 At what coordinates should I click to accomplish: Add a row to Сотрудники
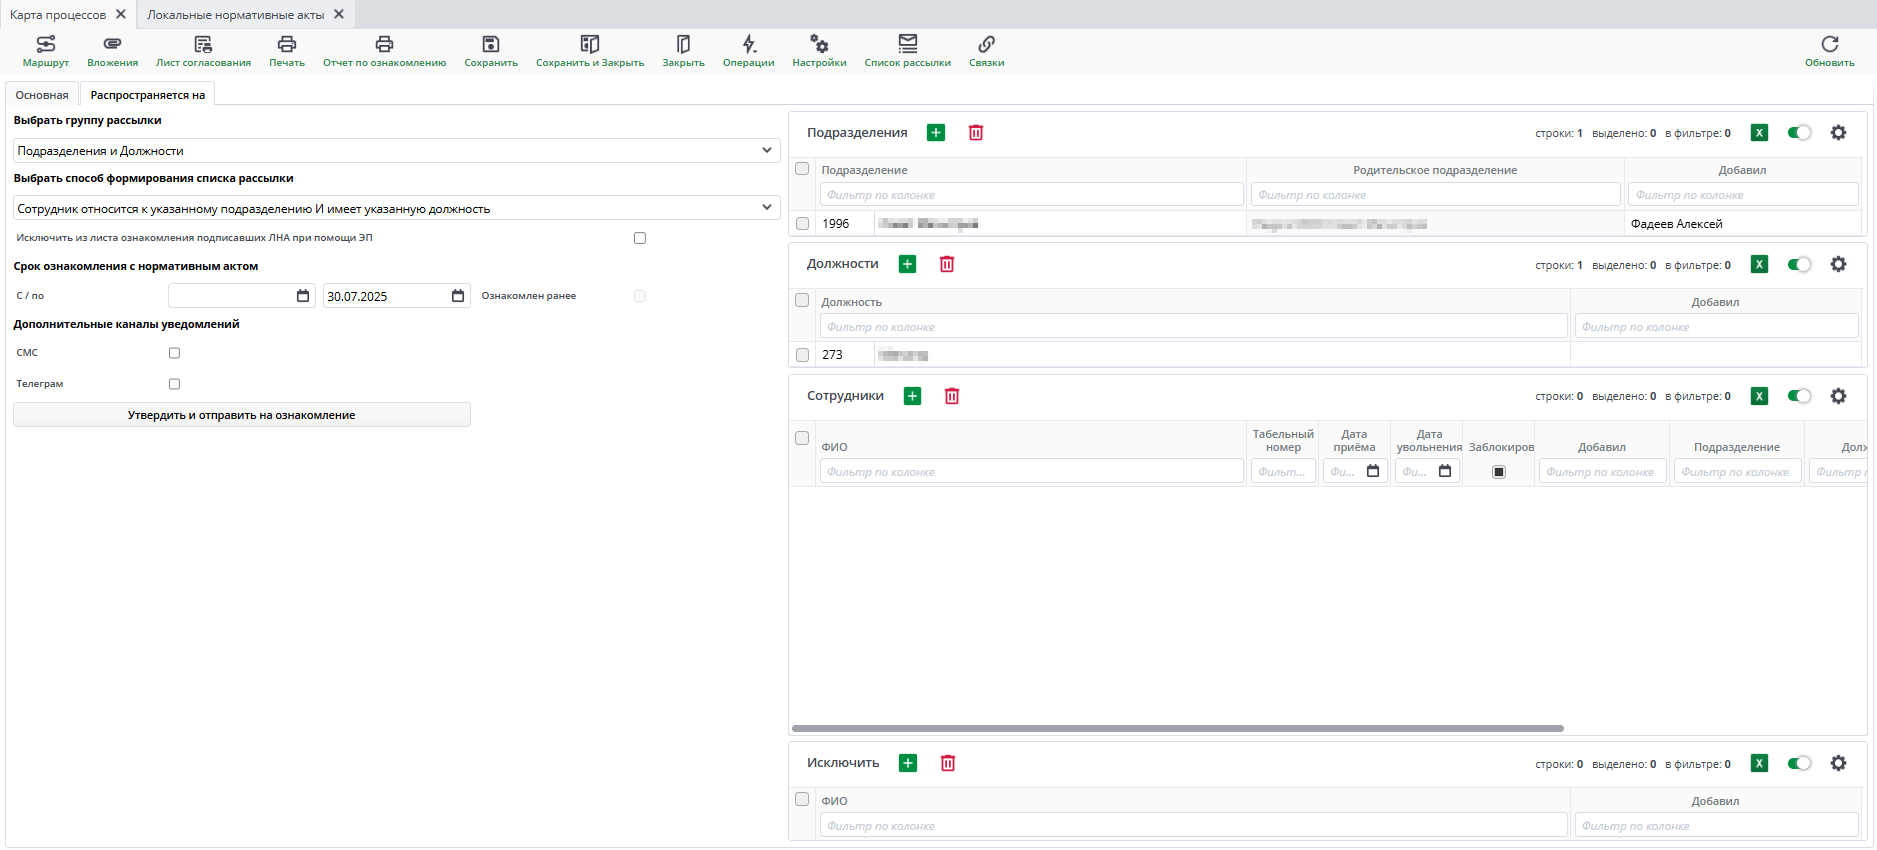click(912, 396)
